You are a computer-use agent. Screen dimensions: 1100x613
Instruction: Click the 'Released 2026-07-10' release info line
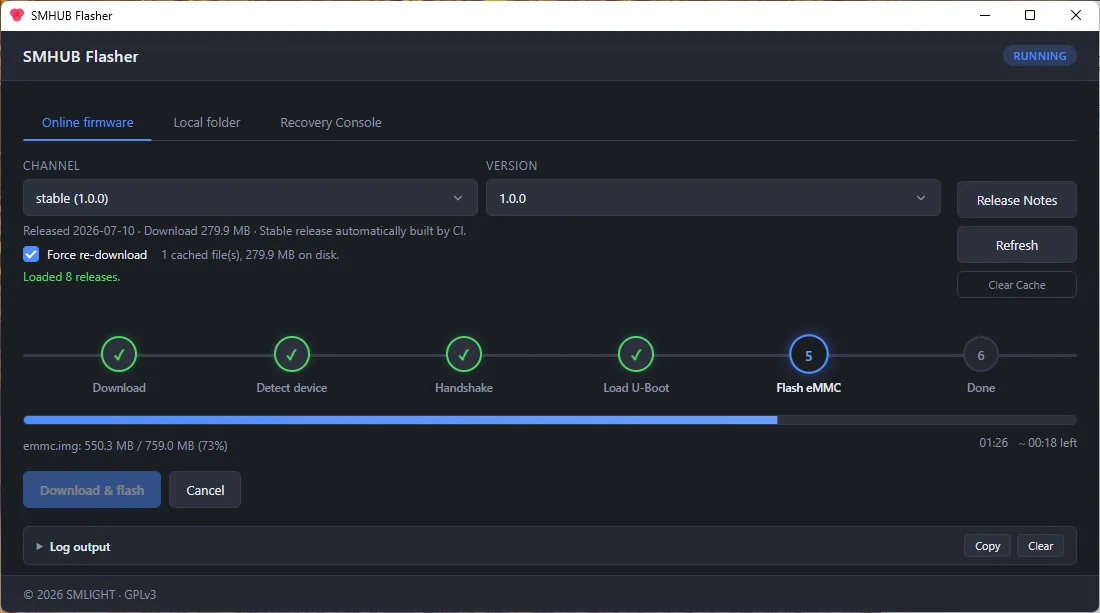point(244,231)
